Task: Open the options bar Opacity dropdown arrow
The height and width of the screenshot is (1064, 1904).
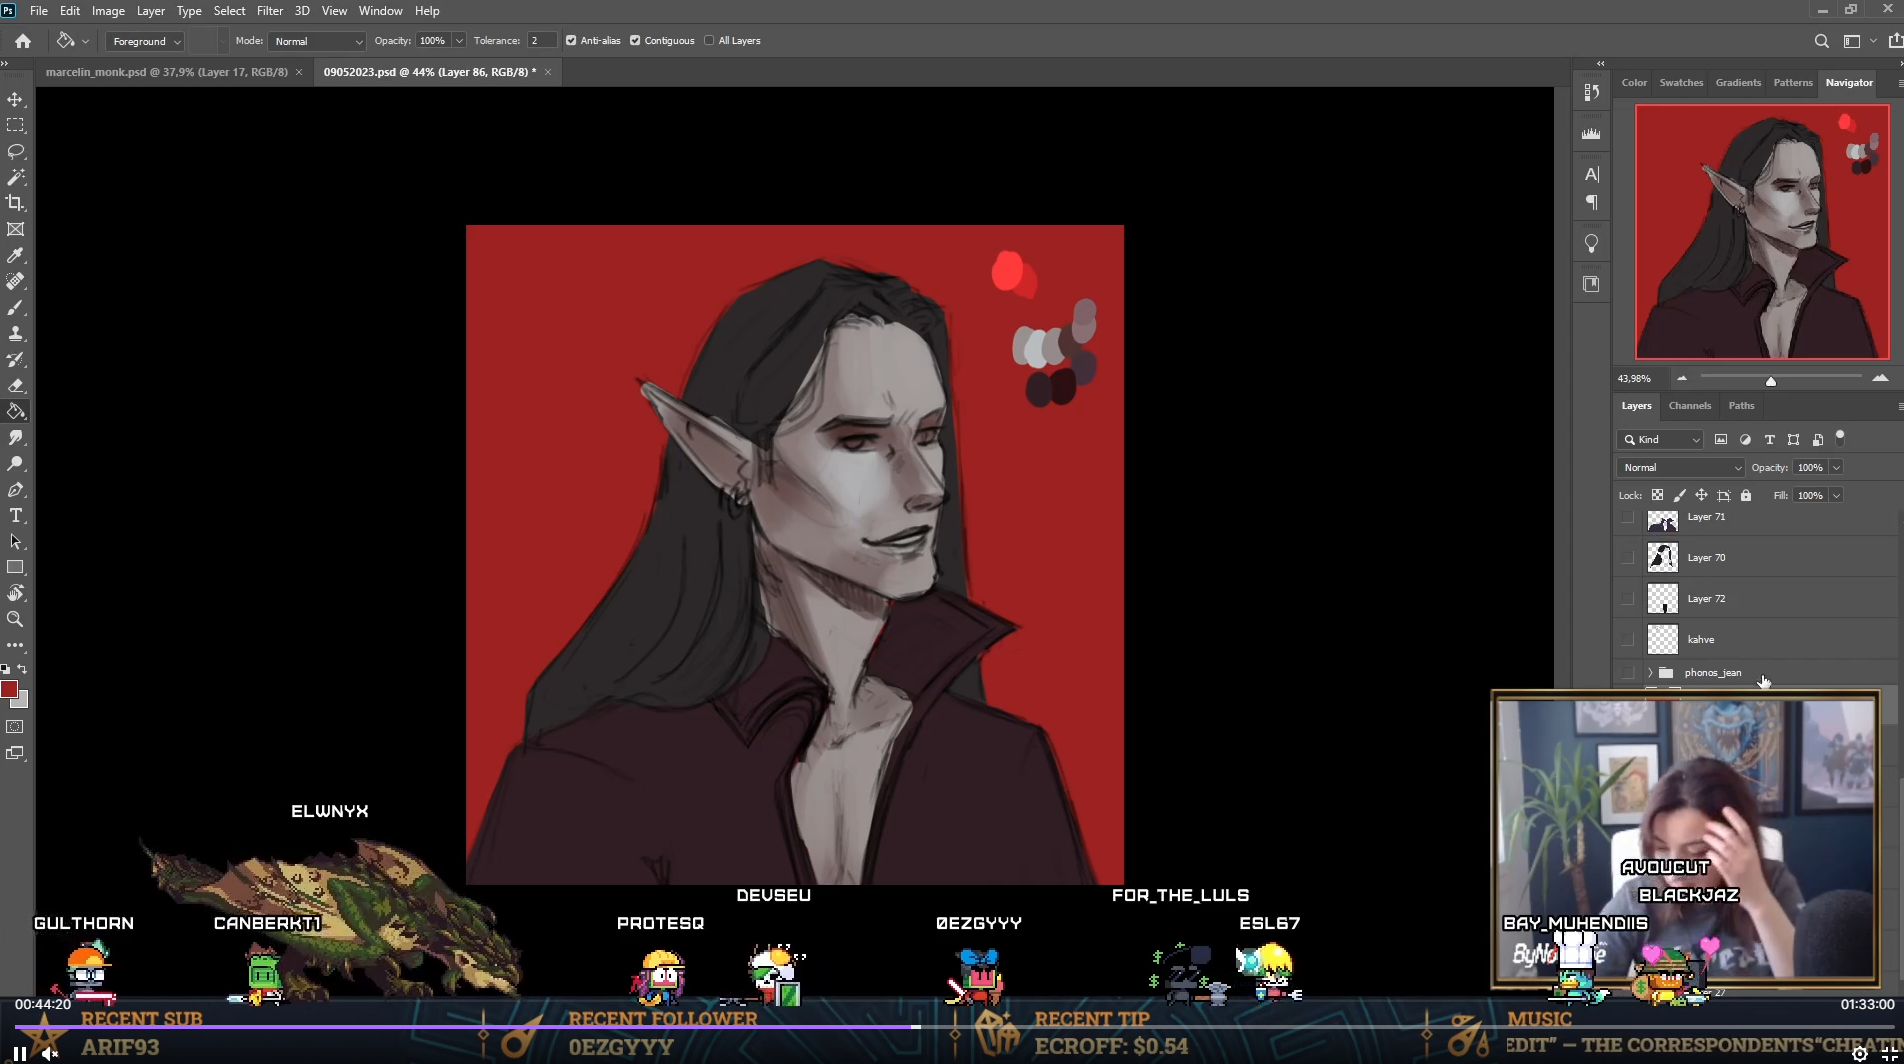Action: 459,41
